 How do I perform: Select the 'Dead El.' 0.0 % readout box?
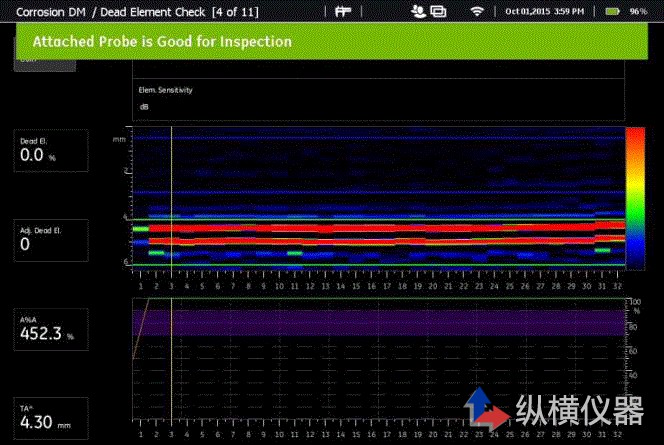pyautogui.click(x=51, y=150)
